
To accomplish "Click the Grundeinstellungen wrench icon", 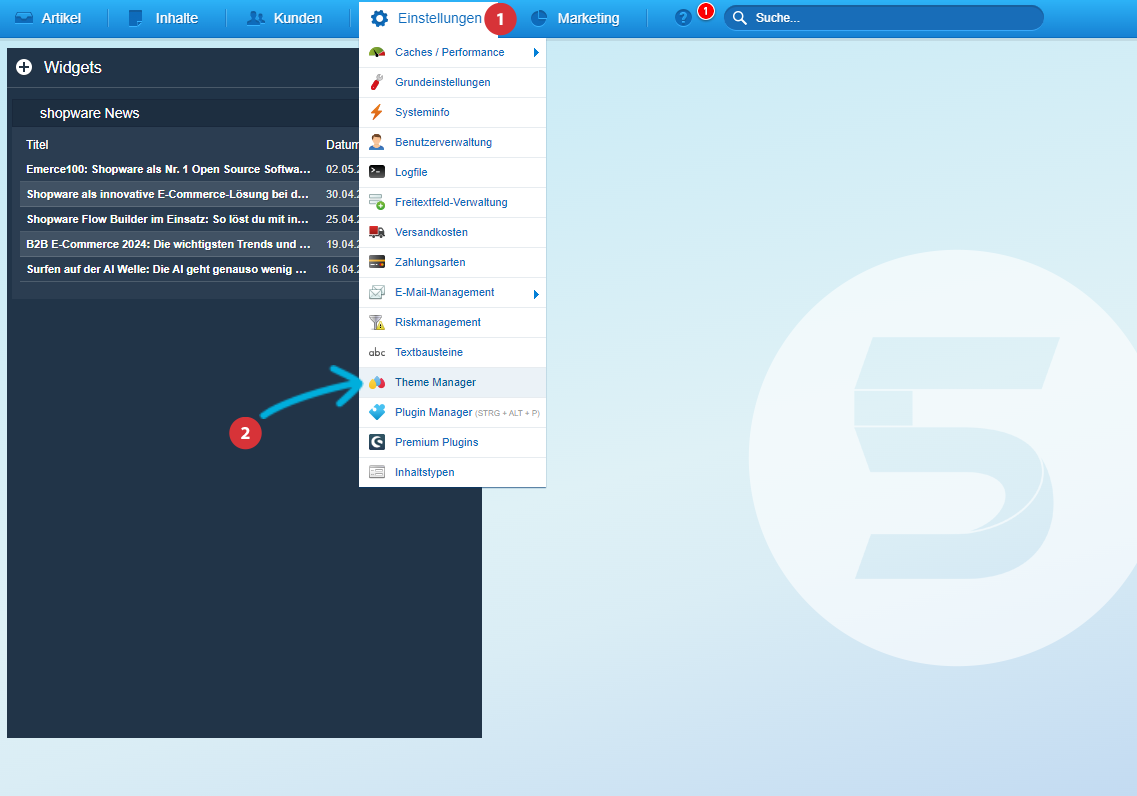I will pyautogui.click(x=376, y=82).
